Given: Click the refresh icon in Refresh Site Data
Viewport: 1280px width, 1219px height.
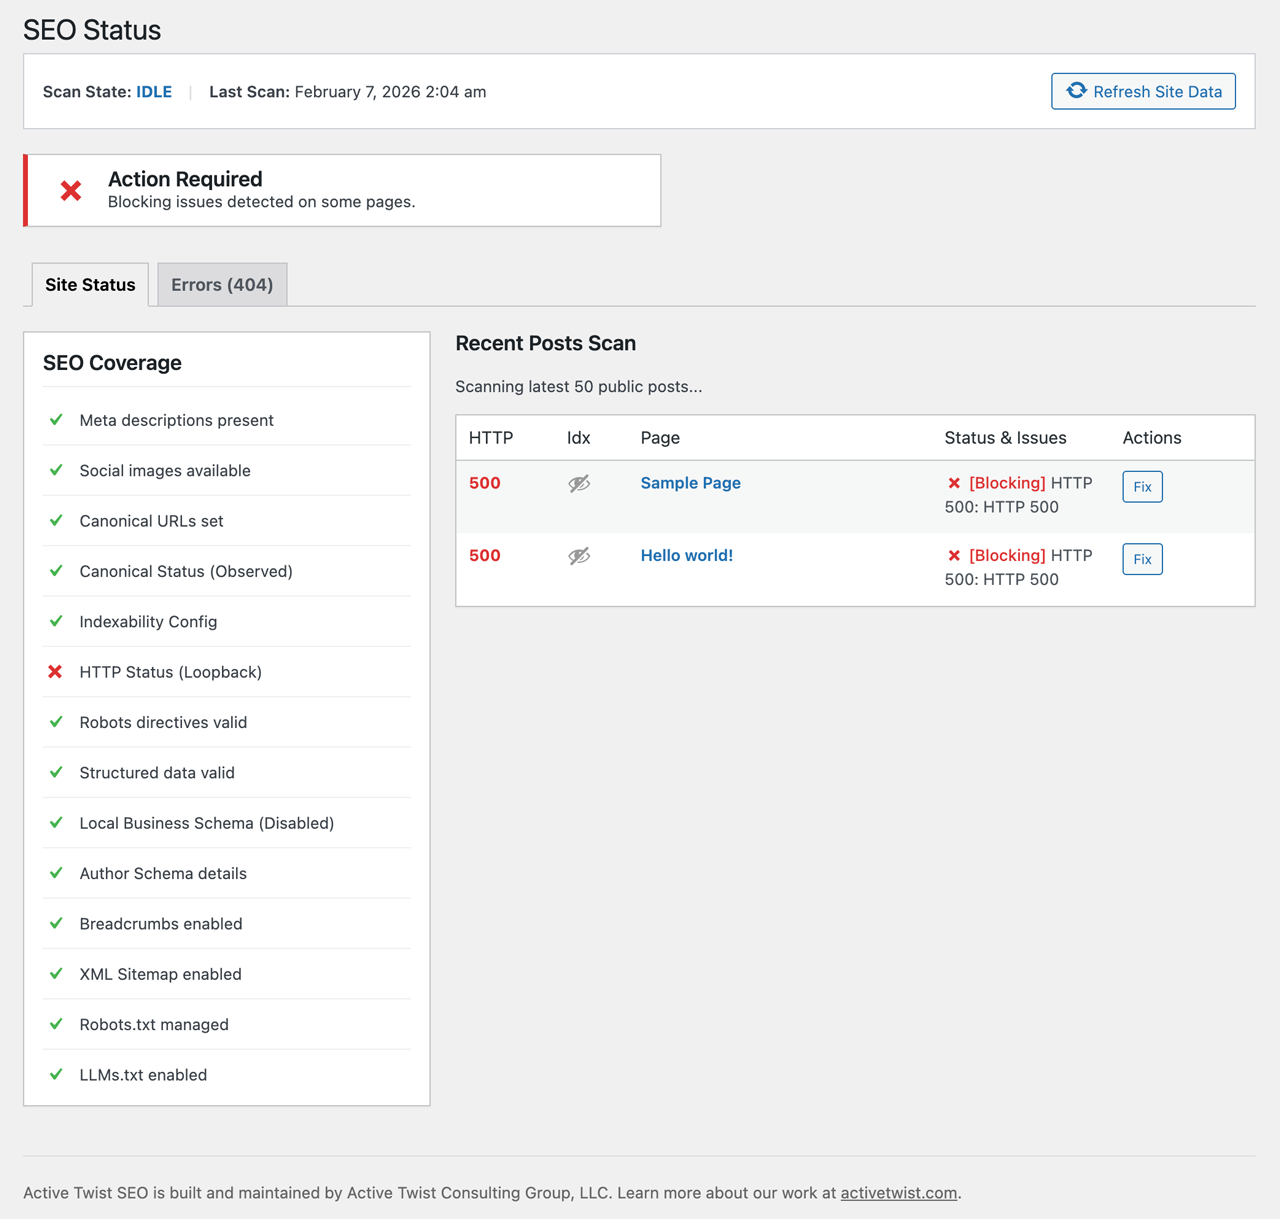Looking at the screenshot, I should click(x=1076, y=91).
